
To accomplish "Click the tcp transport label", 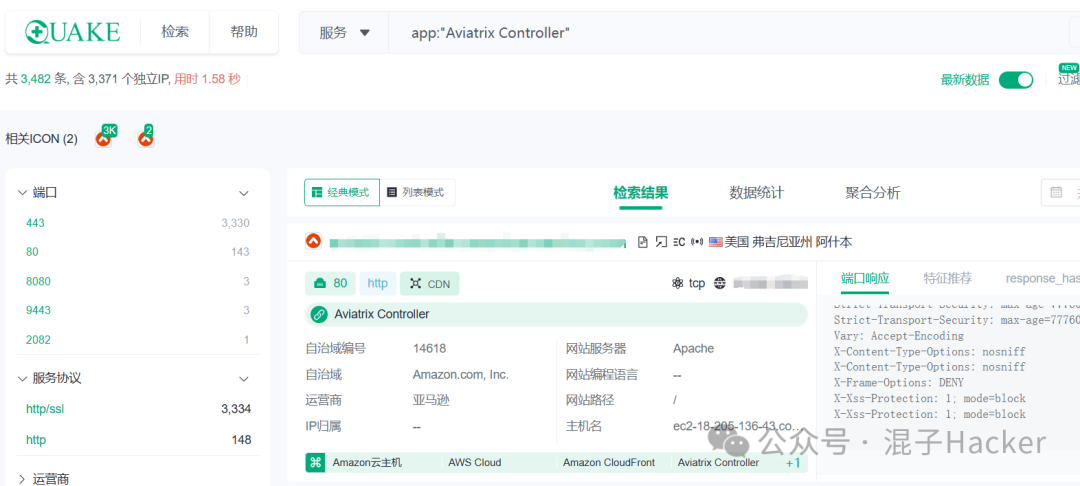I will click(697, 283).
